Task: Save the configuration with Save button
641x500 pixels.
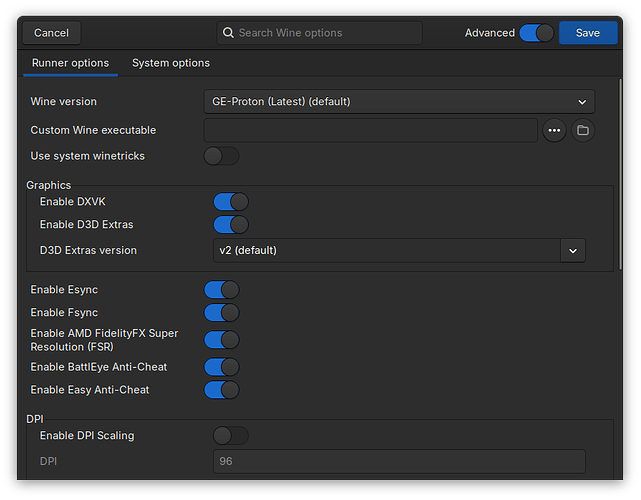Action: [x=588, y=33]
